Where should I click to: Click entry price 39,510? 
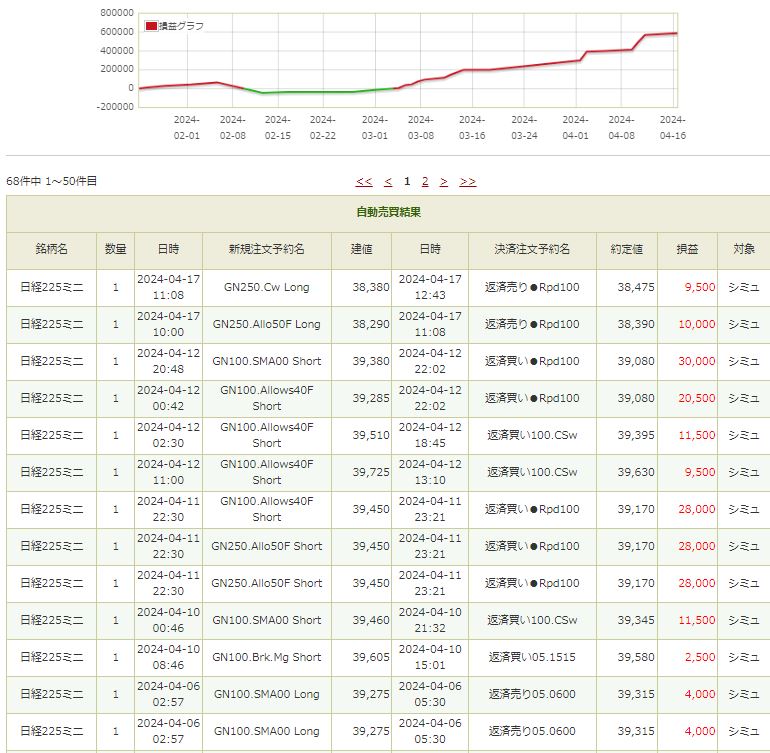pyautogui.click(x=371, y=435)
